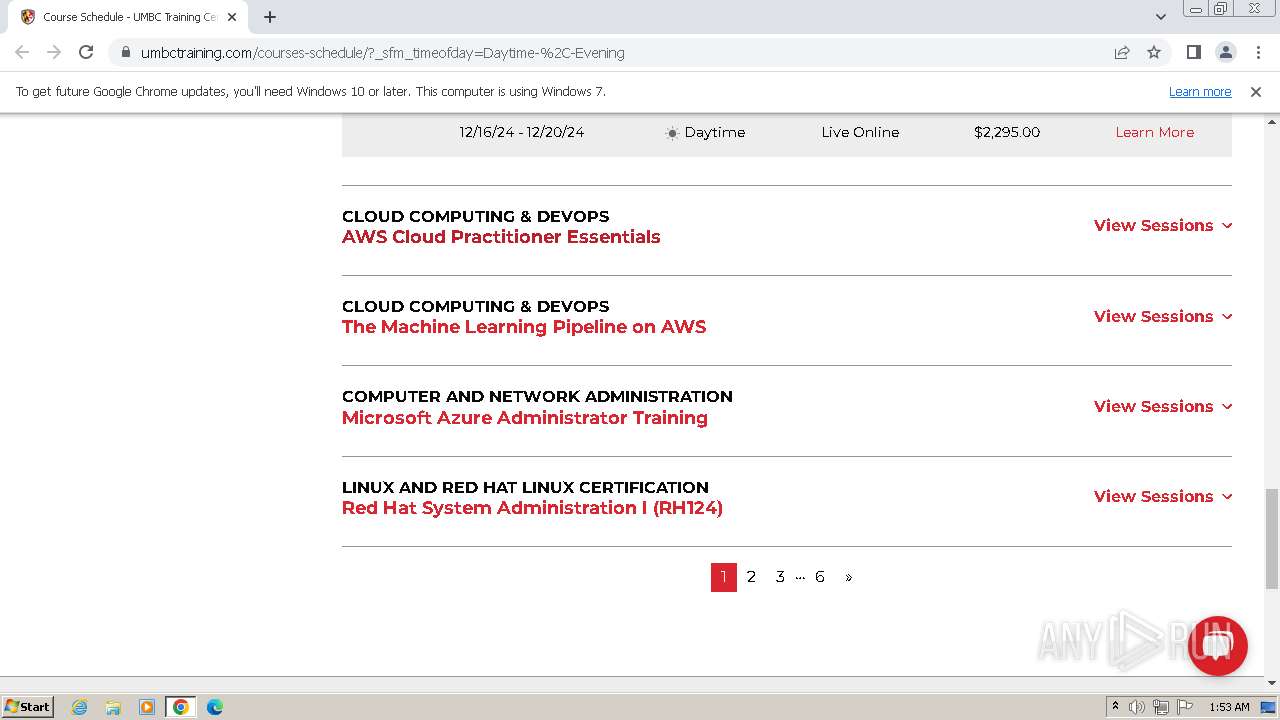Share this page using the share icon
Viewport: 1280px width, 720px height.
coord(1122,52)
